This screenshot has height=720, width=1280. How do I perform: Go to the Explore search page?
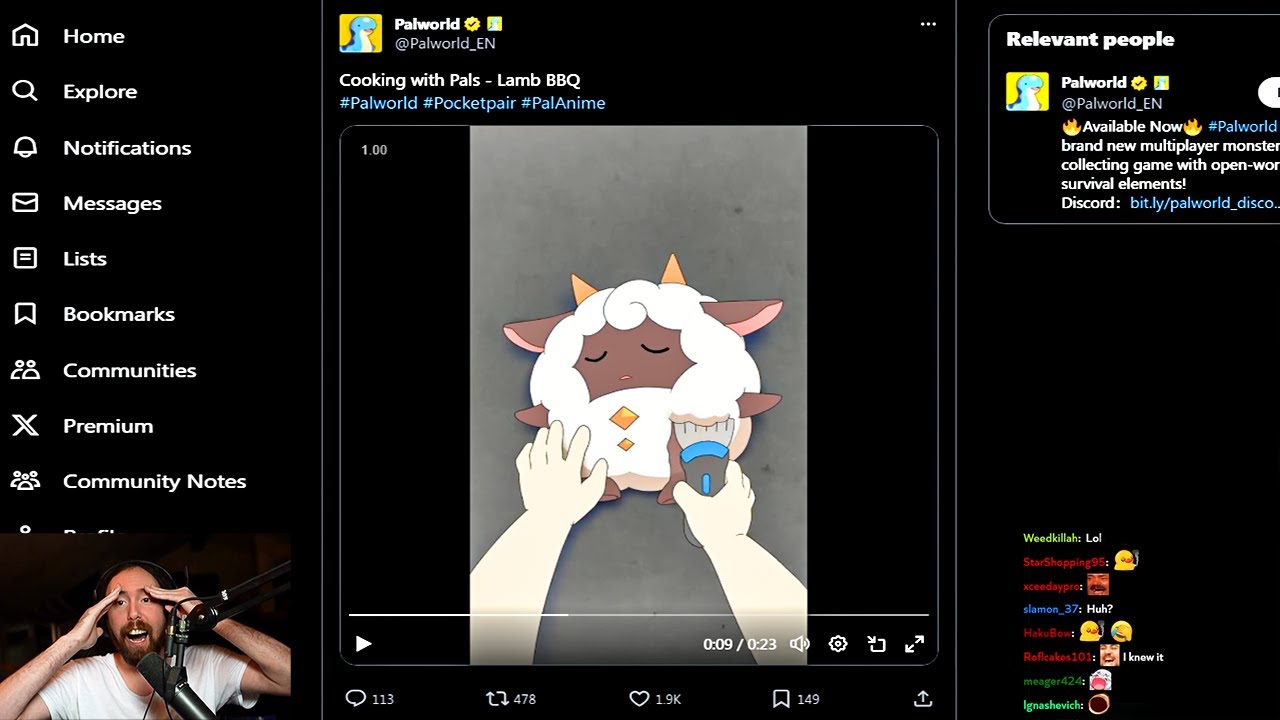tap(74, 91)
